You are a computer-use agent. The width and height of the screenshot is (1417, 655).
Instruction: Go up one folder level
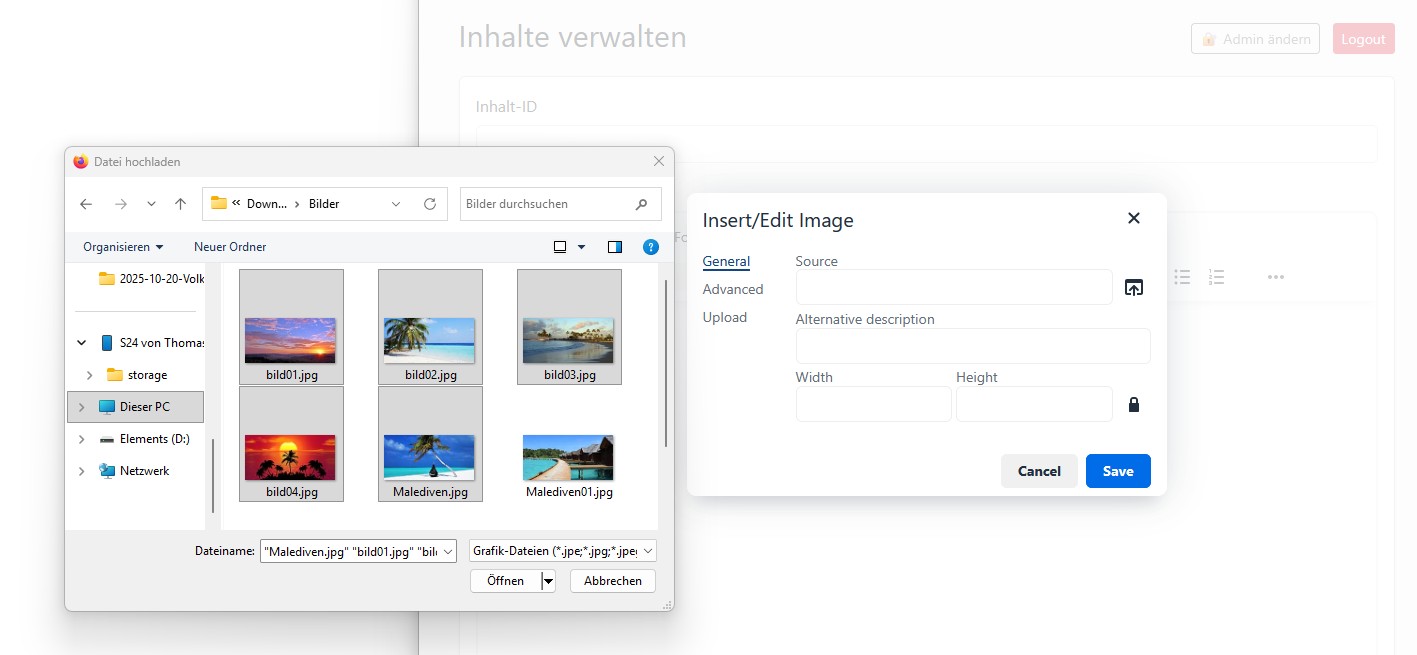tap(180, 204)
